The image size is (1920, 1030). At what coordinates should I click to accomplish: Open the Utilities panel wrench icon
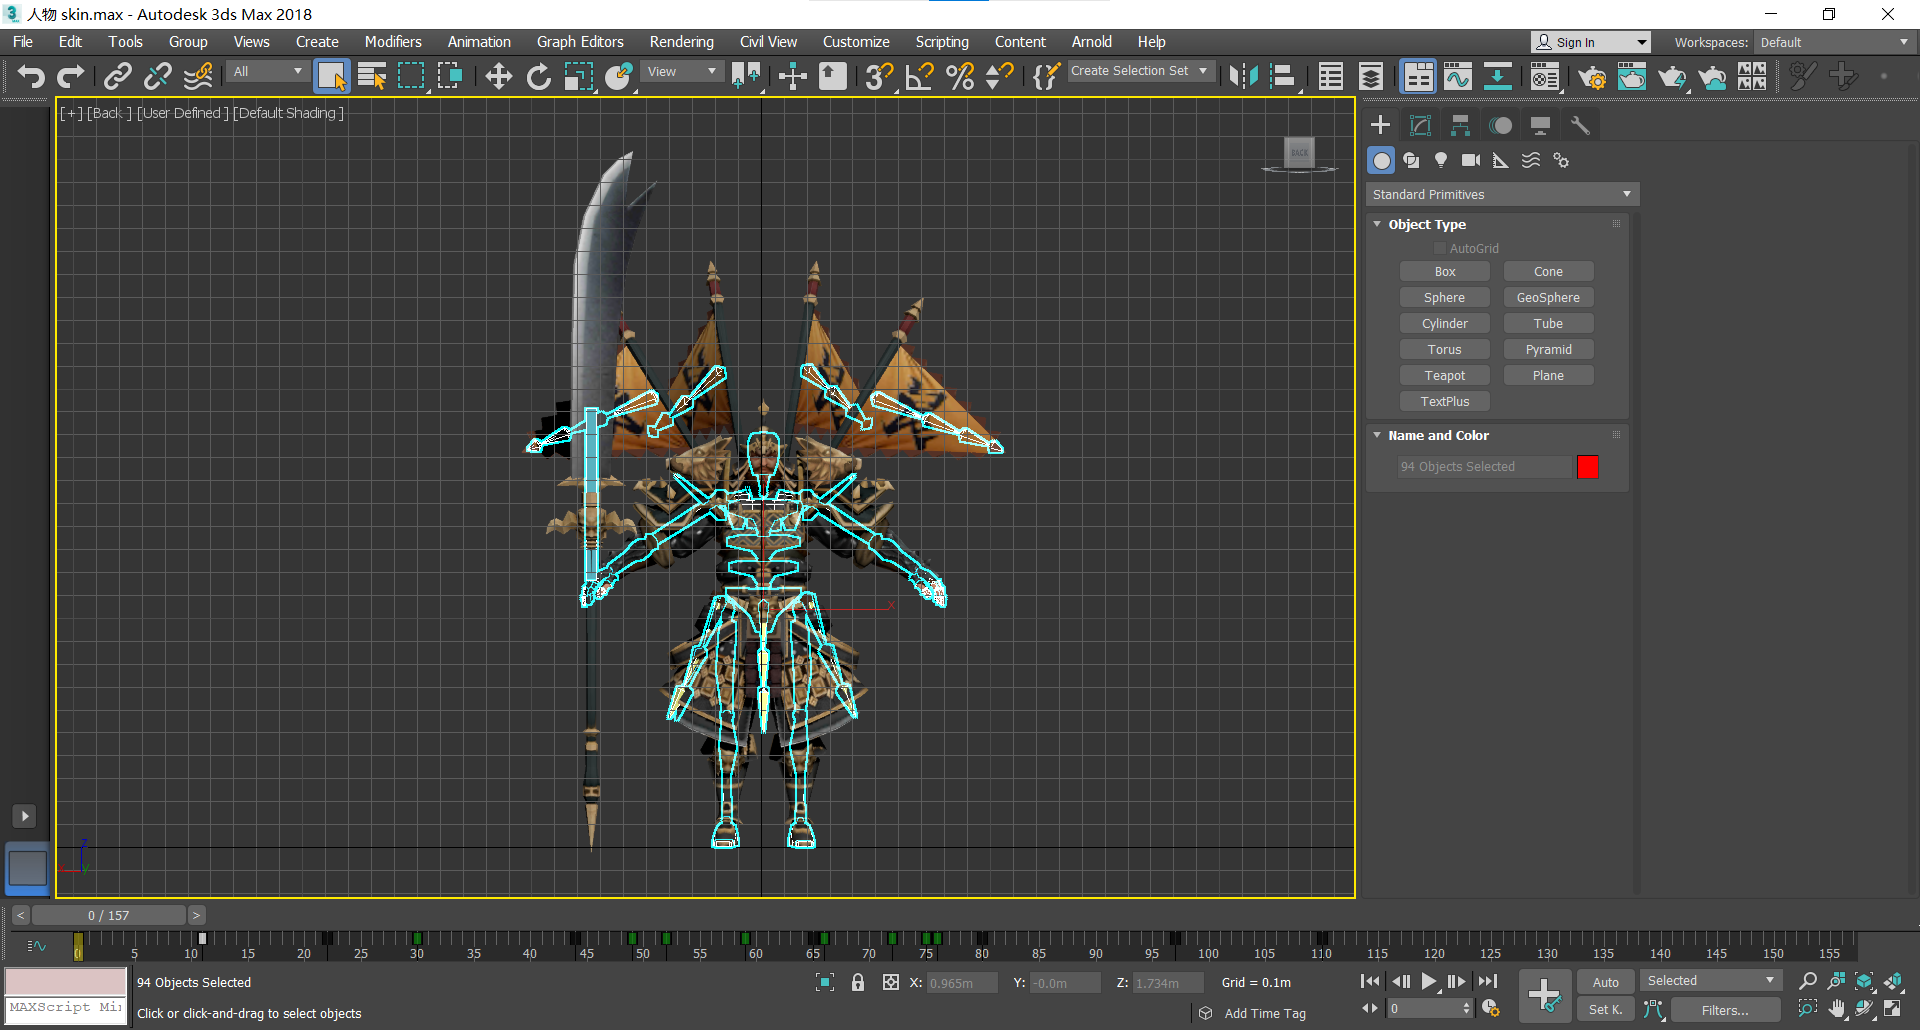click(1580, 125)
